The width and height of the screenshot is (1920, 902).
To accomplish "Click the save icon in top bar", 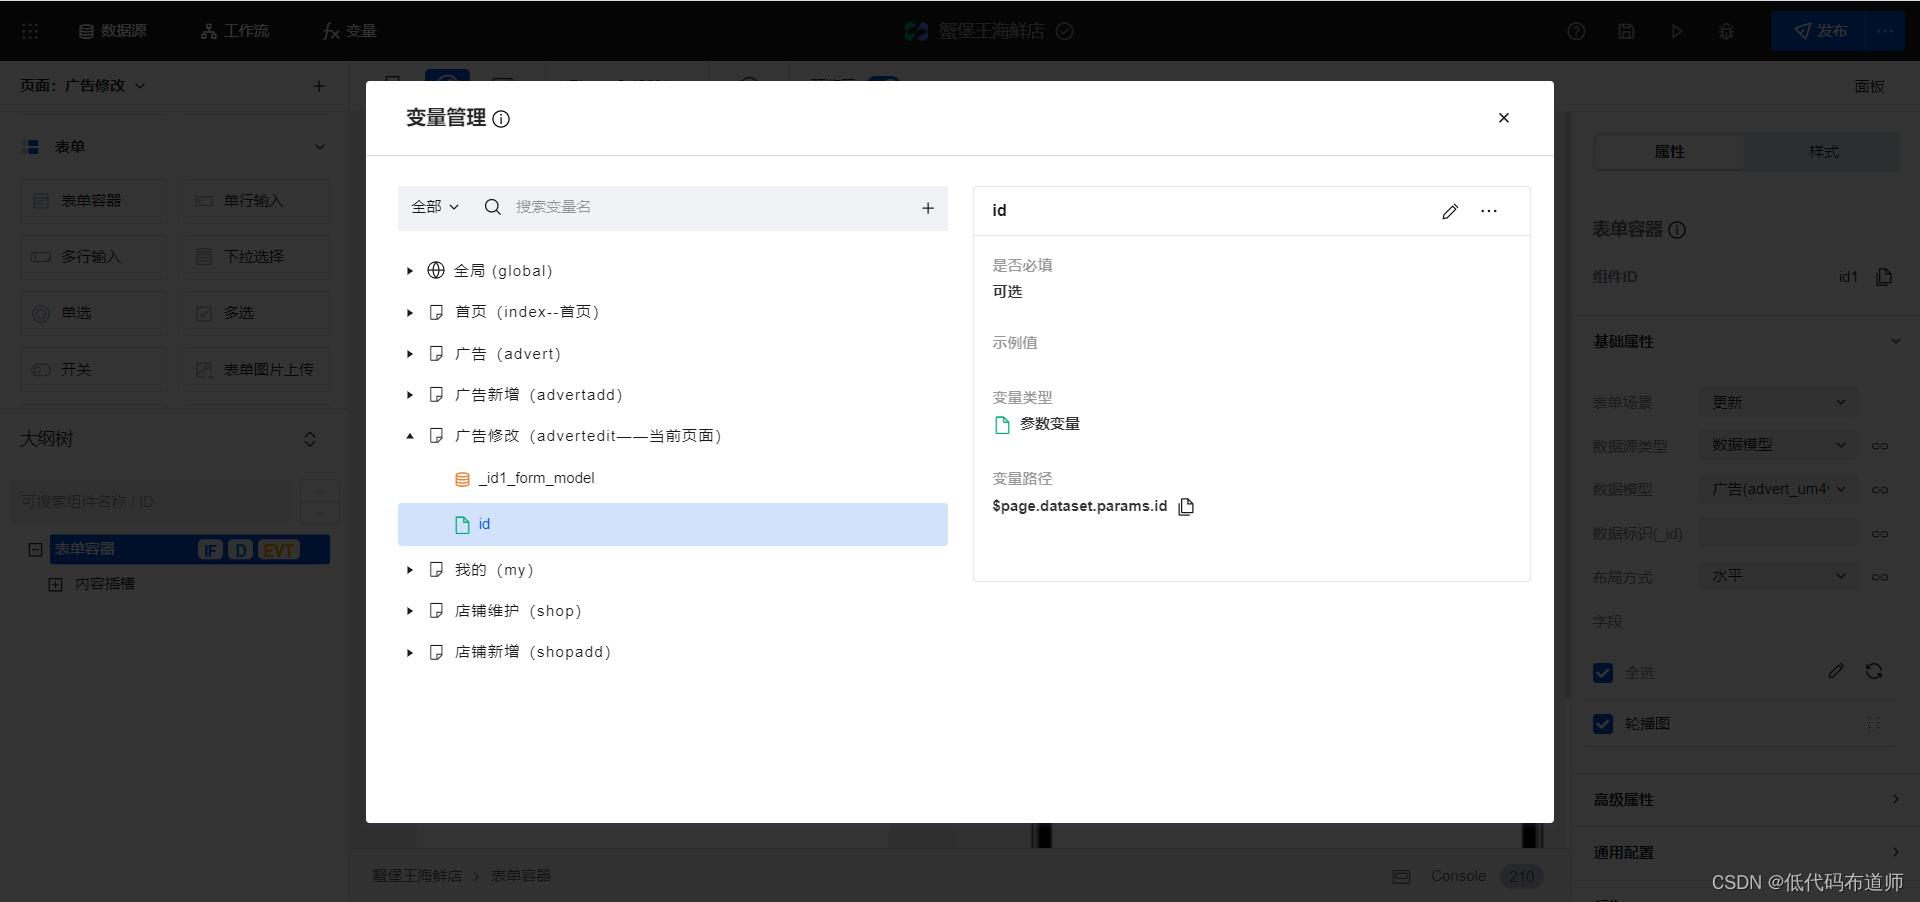I will point(1626,31).
